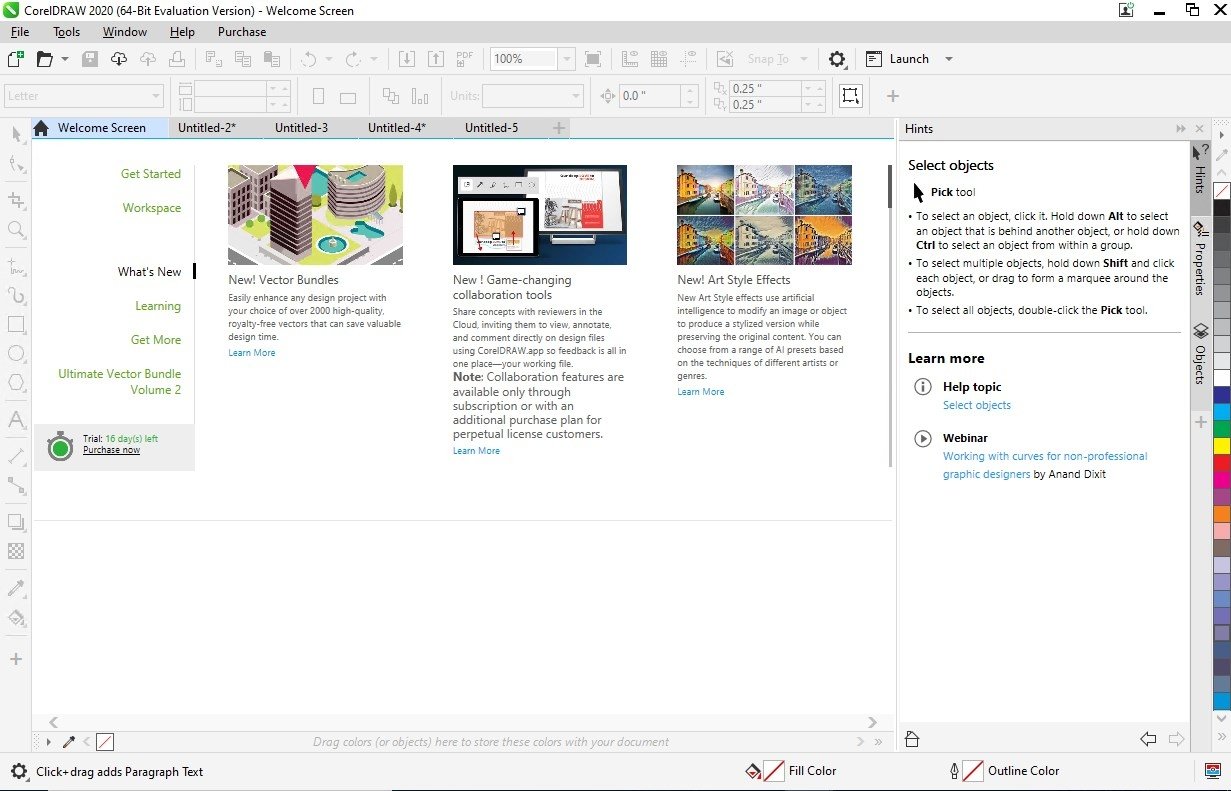Open the Redo history dropdown arrow
1231x791 pixels.
point(374,59)
